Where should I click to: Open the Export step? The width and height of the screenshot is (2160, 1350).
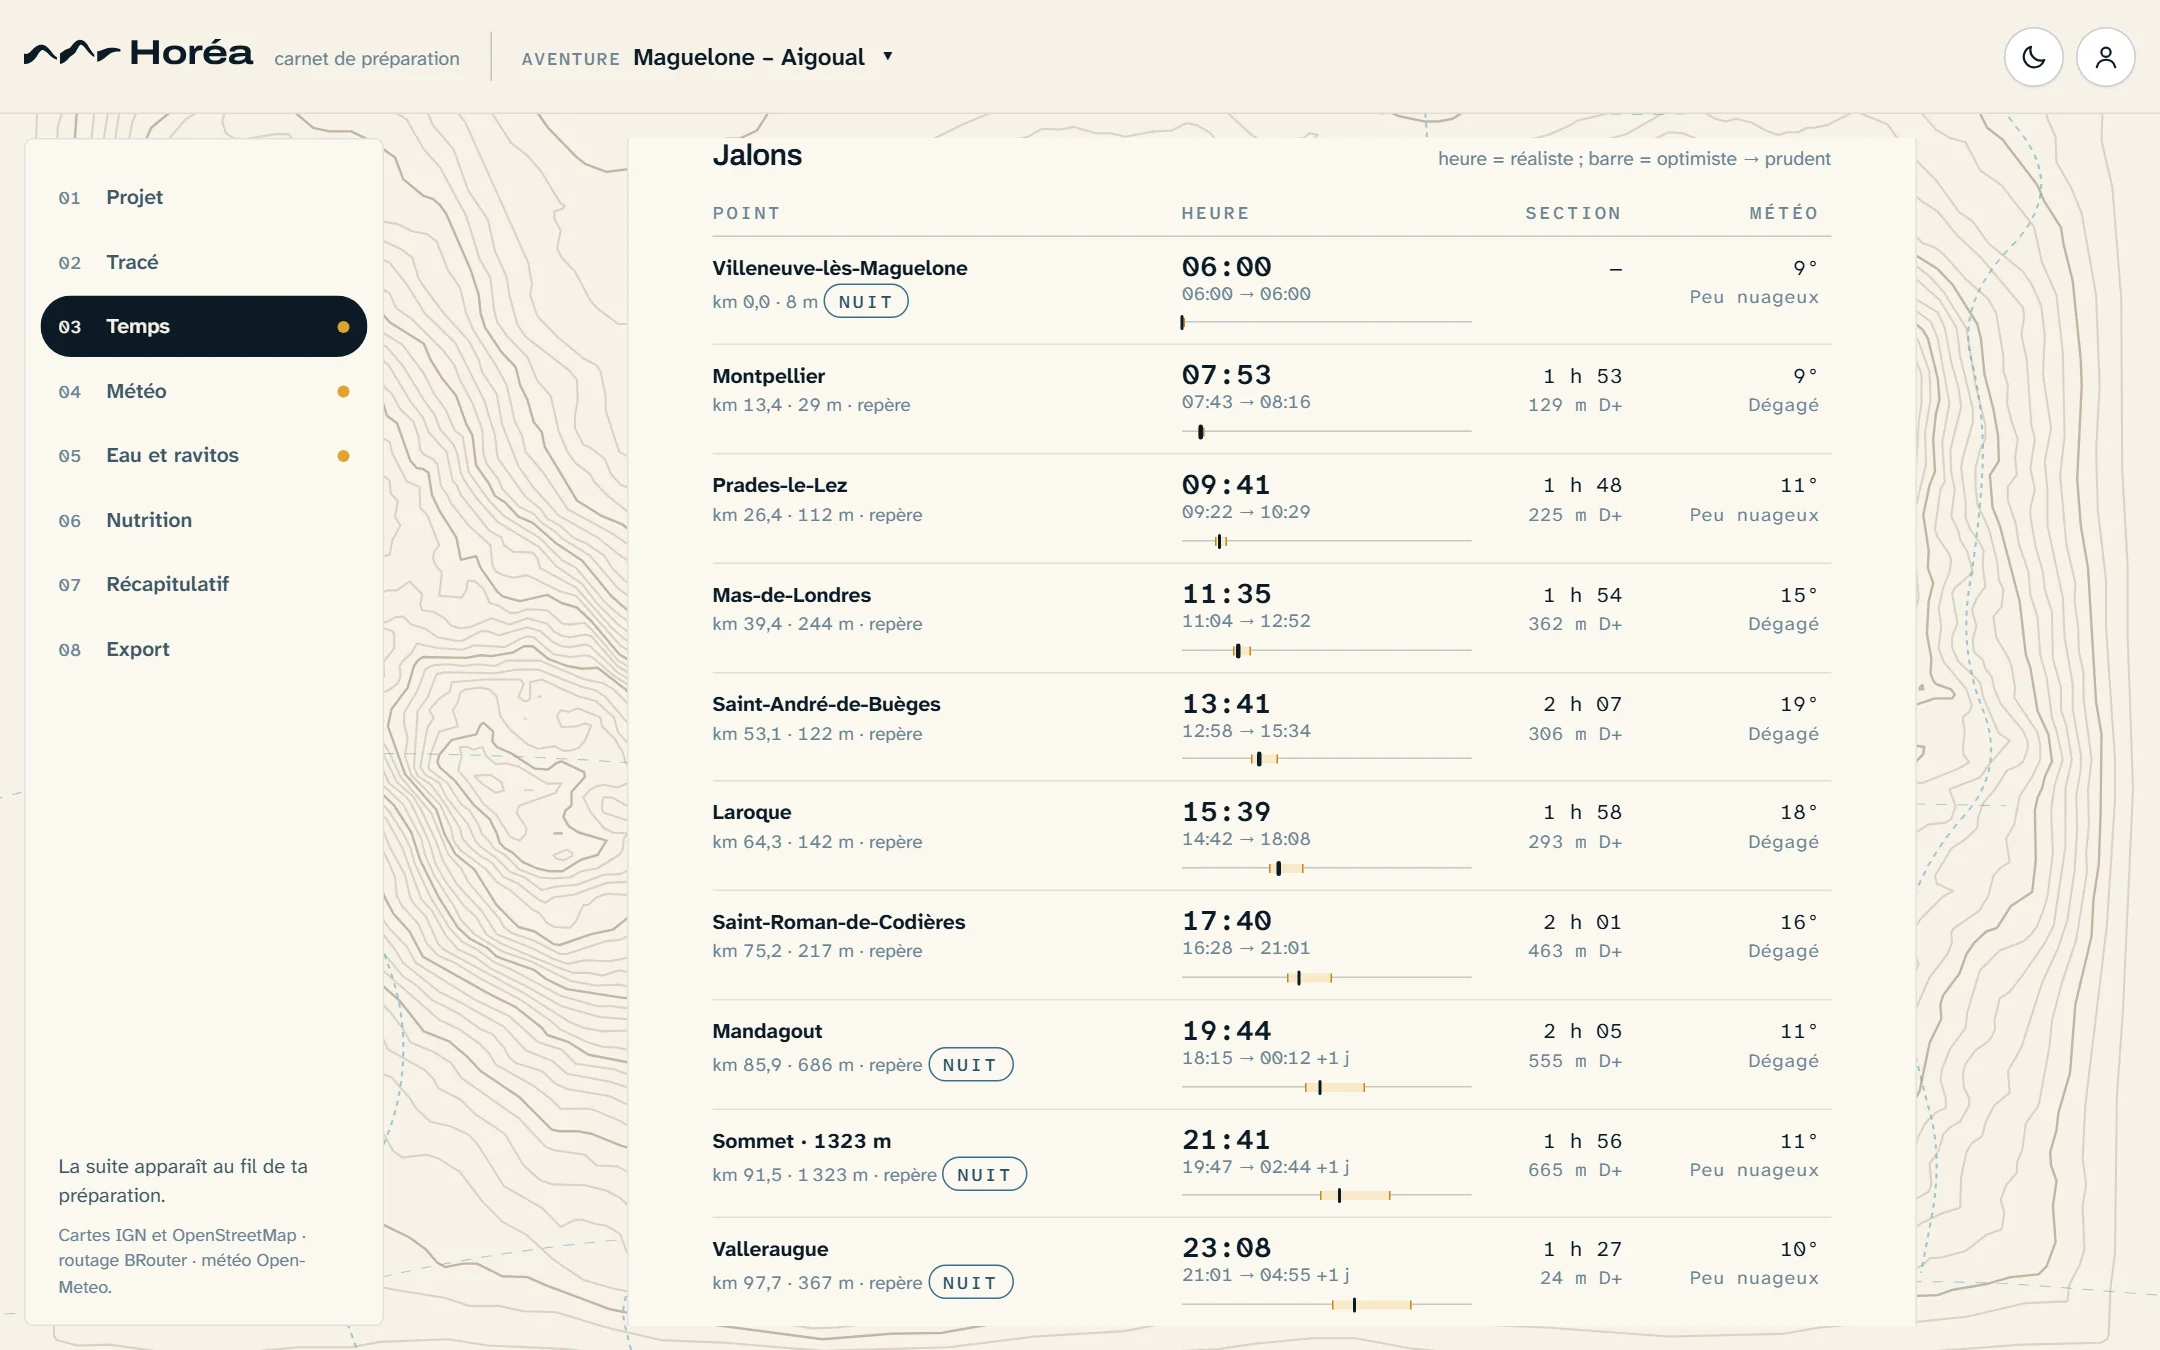coord(204,649)
